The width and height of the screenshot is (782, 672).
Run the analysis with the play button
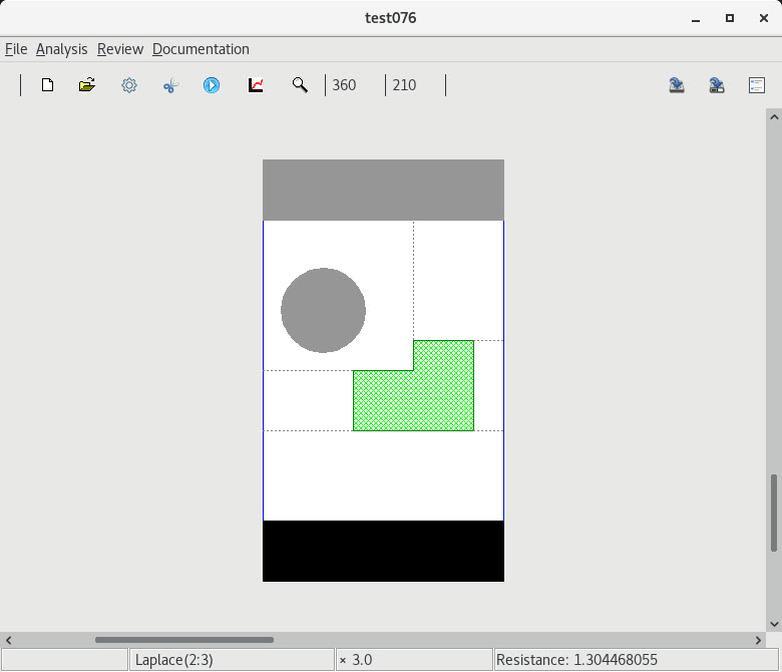[x=211, y=85]
